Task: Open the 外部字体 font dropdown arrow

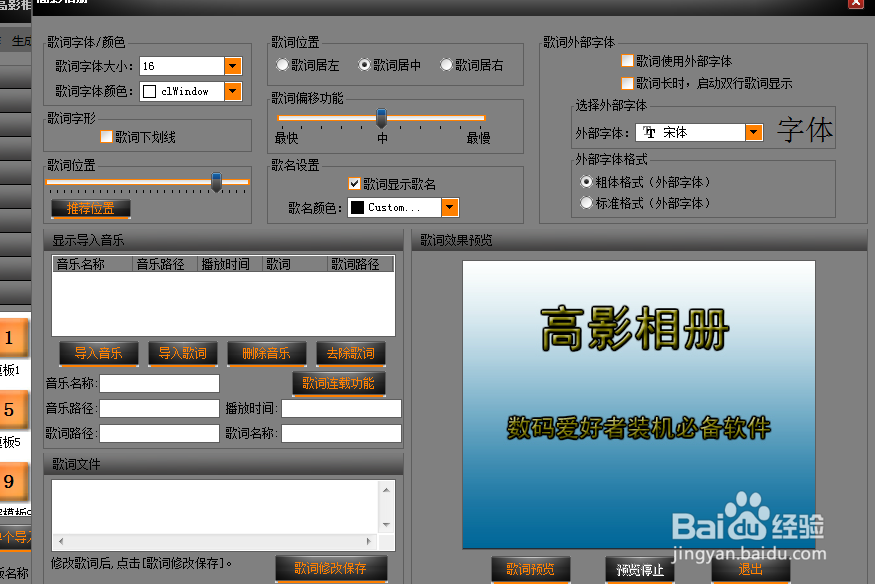Action: 754,132
